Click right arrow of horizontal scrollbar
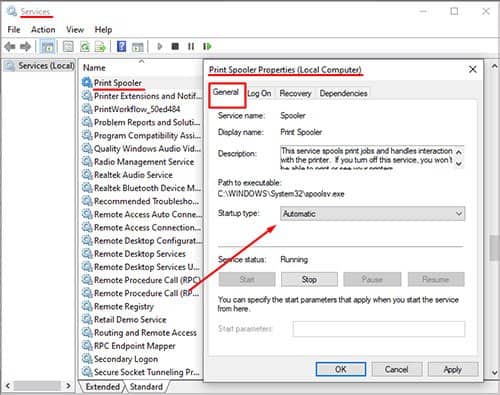500x395 pixels. click(x=68, y=386)
